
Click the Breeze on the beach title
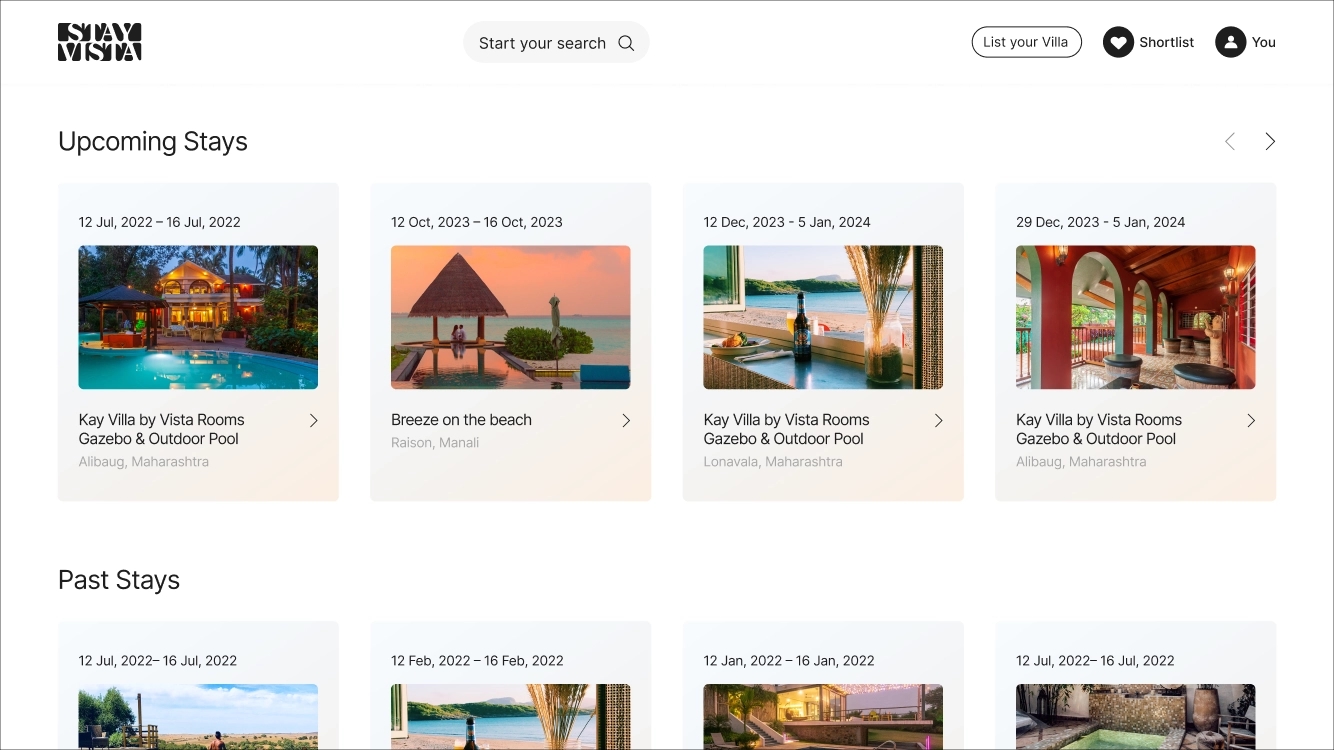pos(461,420)
